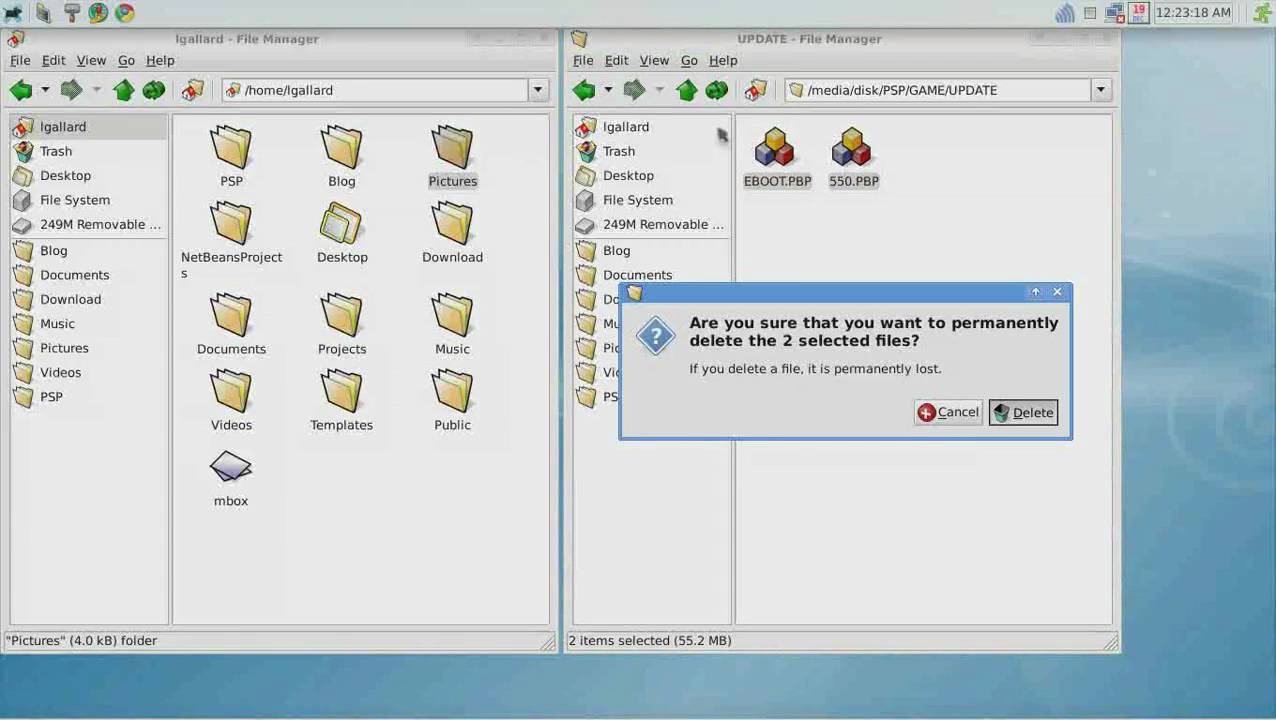Image resolution: width=1276 pixels, height=720 pixels.
Task: Open Chrome browser from top panel
Action: click(x=125, y=13)
